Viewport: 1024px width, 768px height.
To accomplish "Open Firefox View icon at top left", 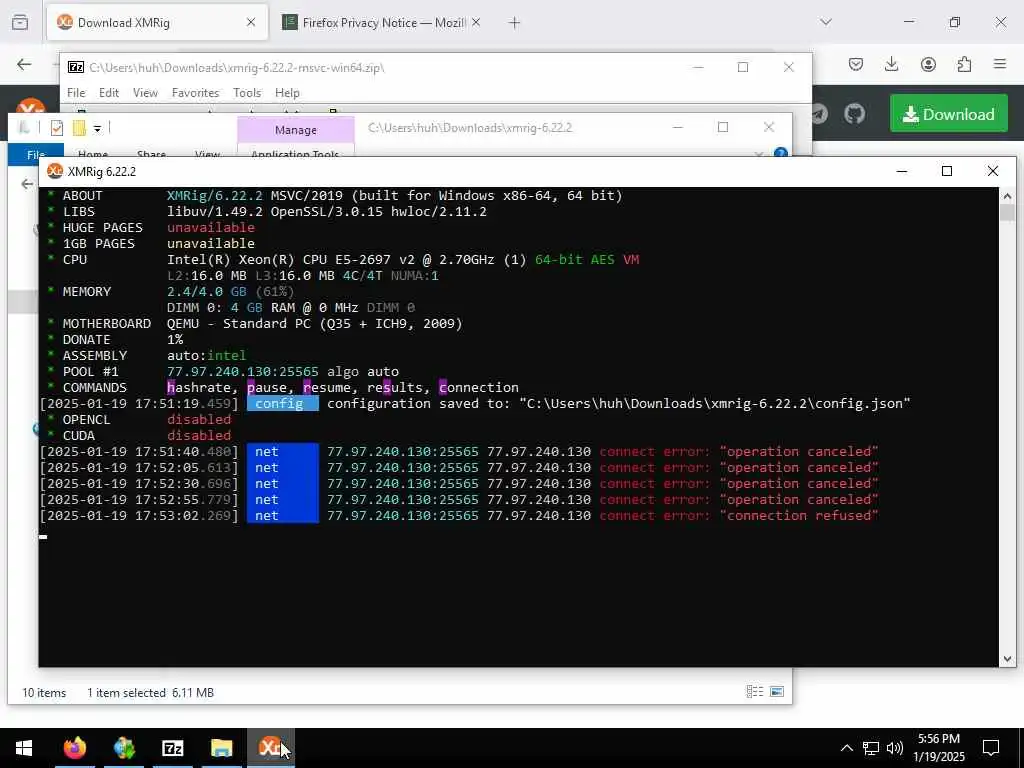I will point(20,22).
